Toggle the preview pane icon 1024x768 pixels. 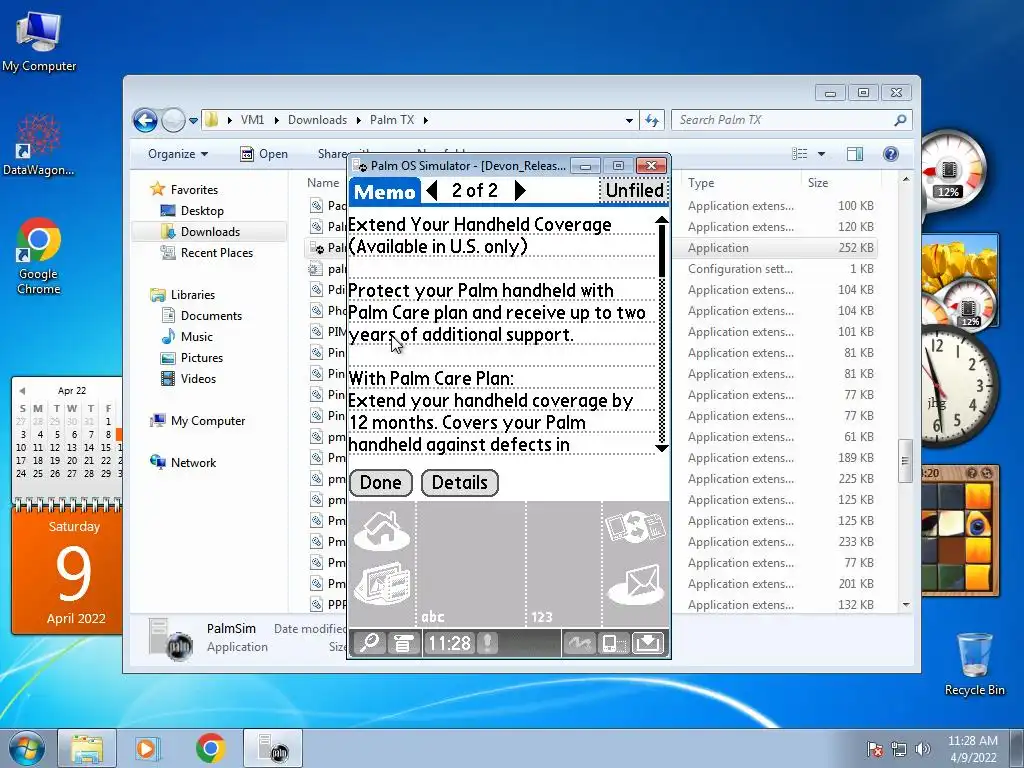pos(855,154)
